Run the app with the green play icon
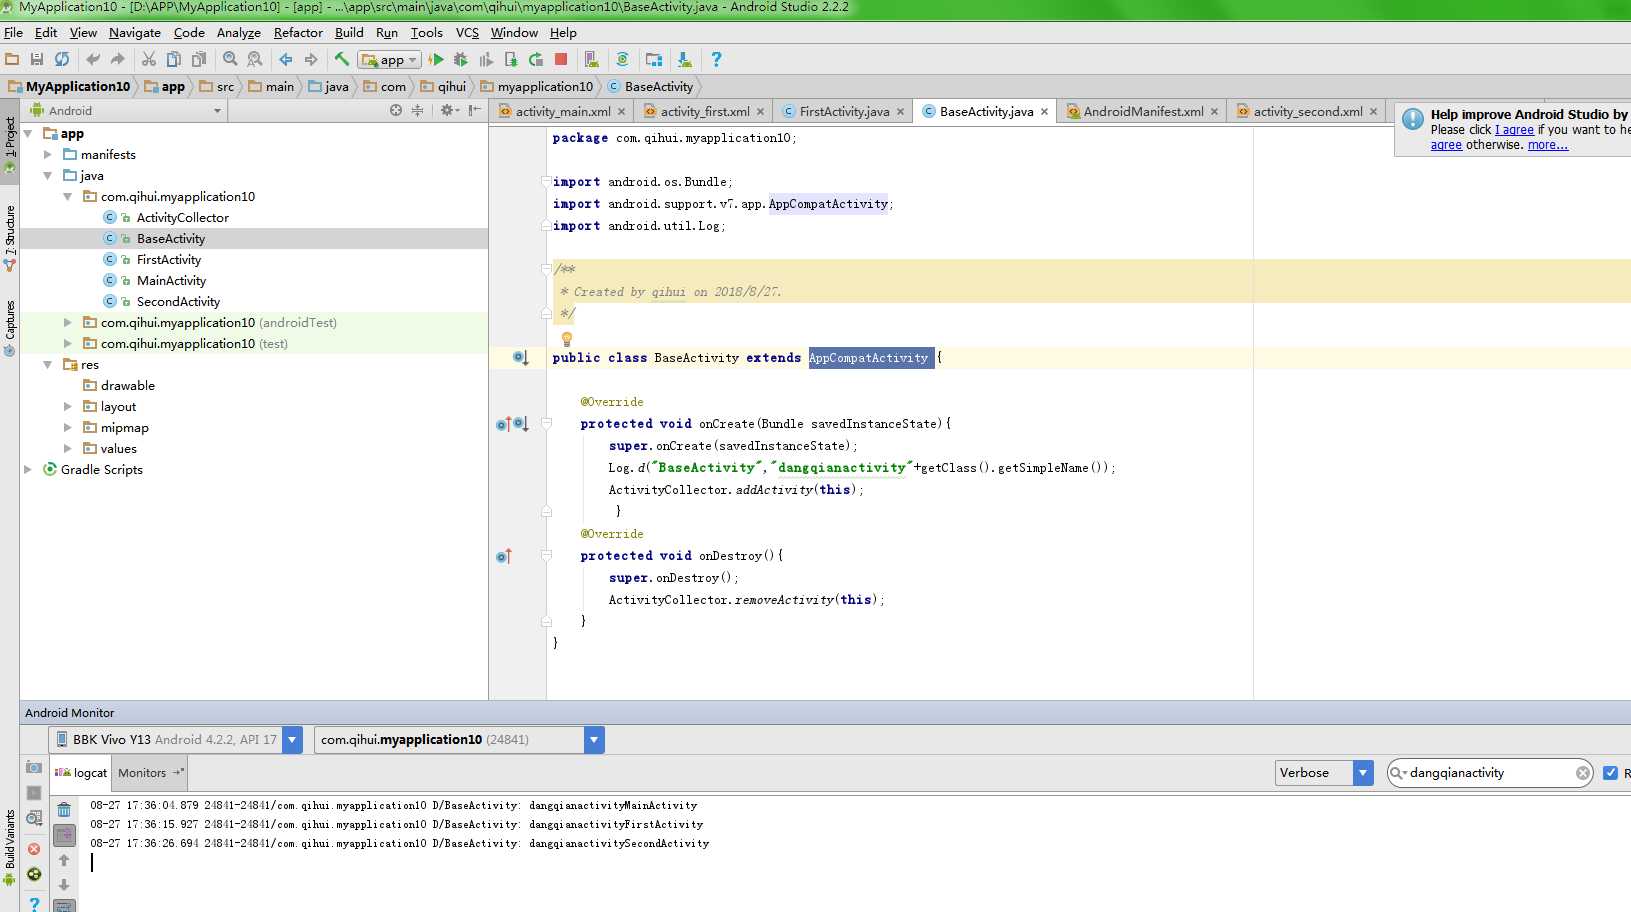Image resolution: width=1631 pixels, height=912 pixels. coord(436,60)
